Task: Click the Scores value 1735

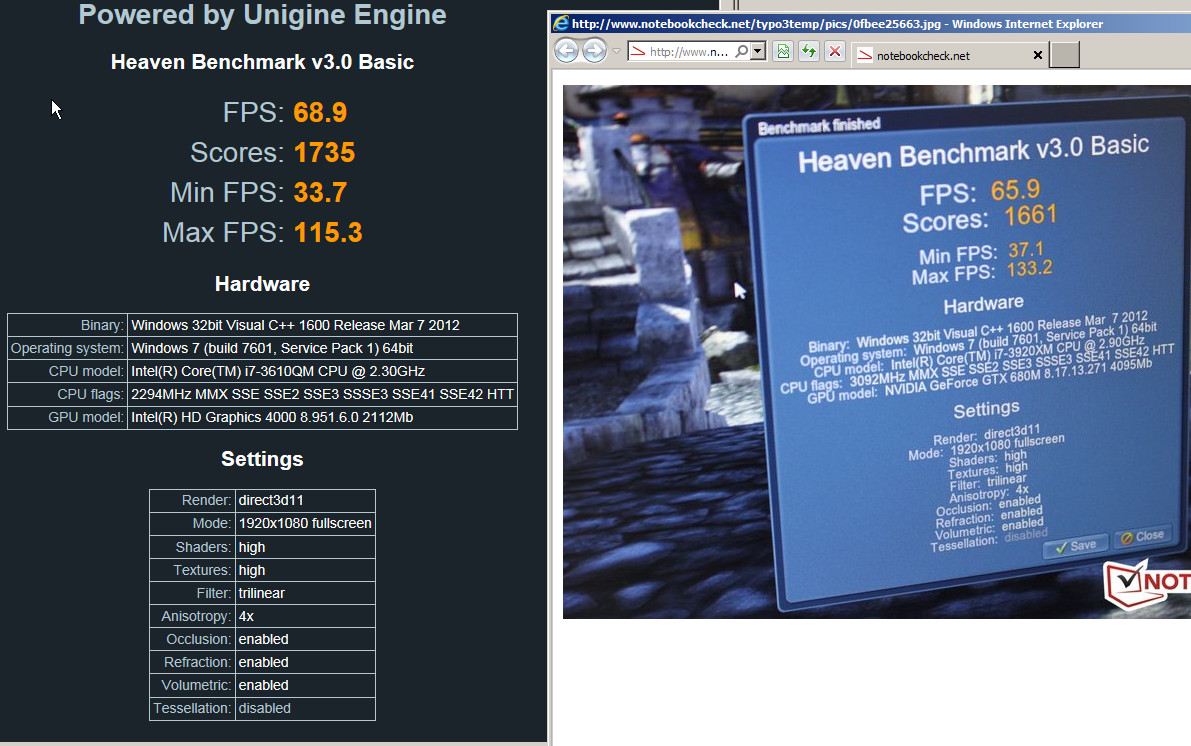Action: [324, 153]
